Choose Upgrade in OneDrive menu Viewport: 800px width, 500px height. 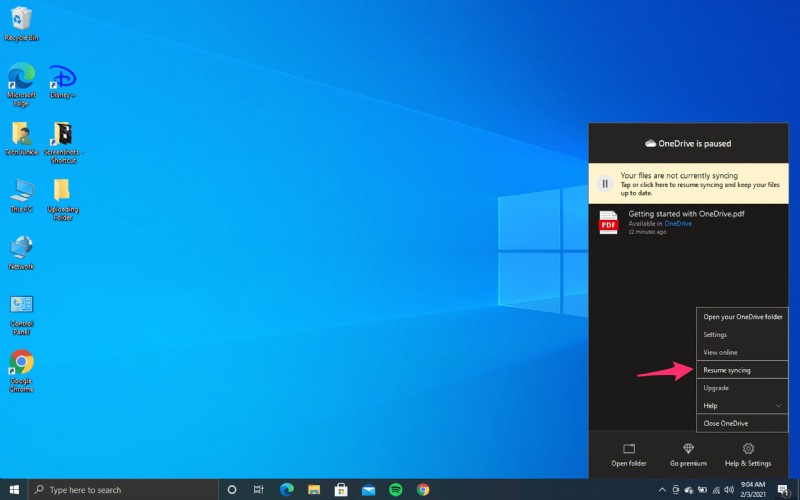point(742,388)
